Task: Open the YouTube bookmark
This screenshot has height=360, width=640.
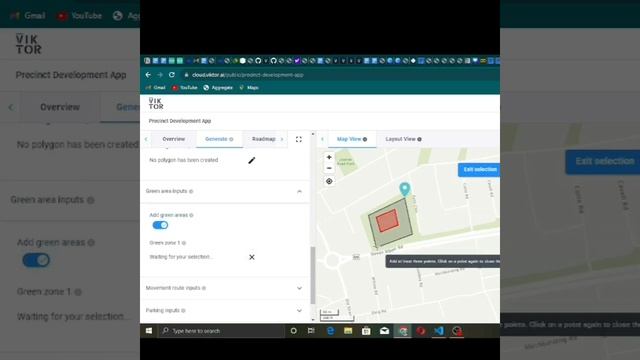Action: point(185,88)
